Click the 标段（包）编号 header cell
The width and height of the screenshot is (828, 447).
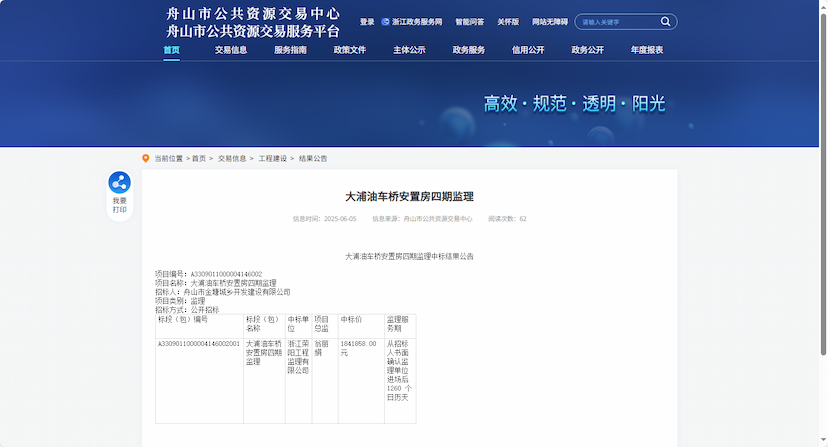pos(199,326)
